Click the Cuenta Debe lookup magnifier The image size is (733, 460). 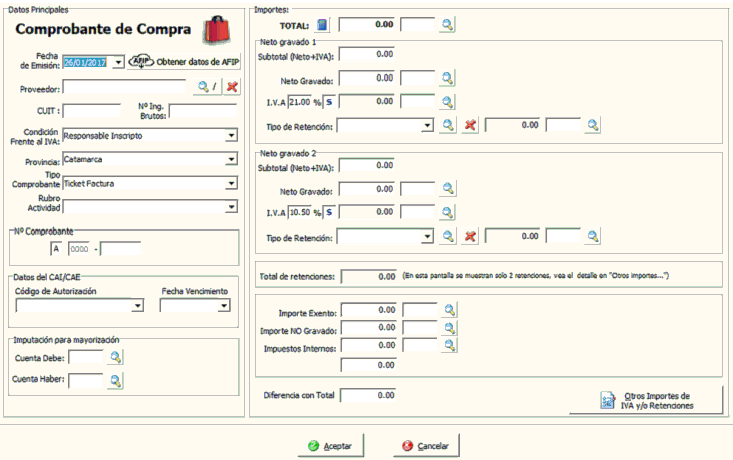point(115,356)
